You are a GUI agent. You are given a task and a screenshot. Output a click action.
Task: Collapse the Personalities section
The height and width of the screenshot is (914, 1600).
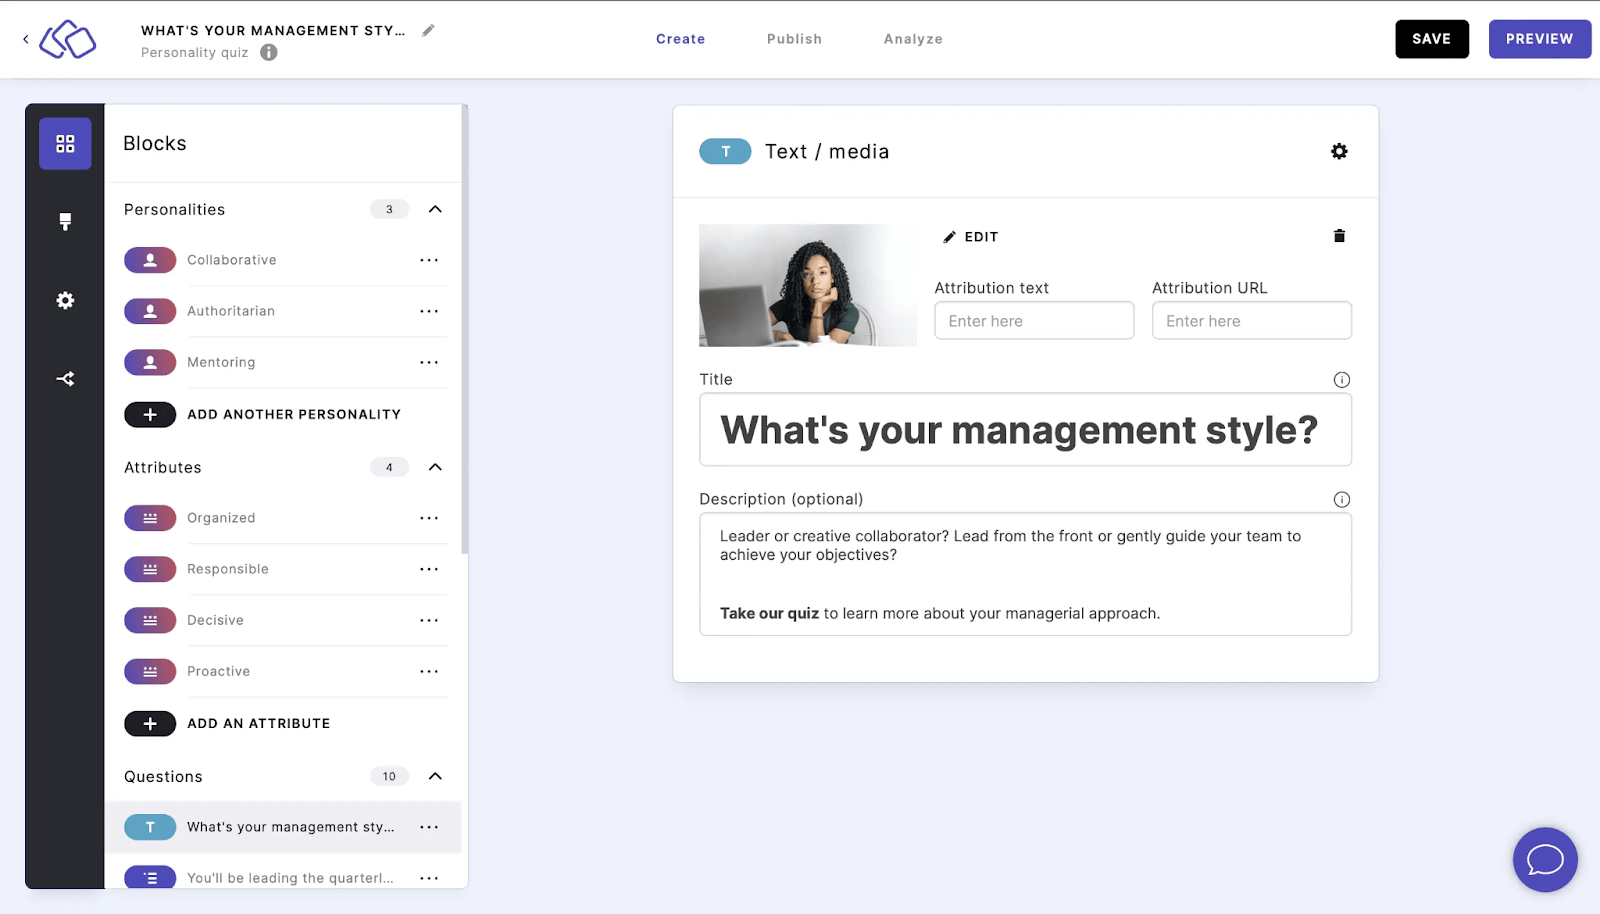coord(435,209)
